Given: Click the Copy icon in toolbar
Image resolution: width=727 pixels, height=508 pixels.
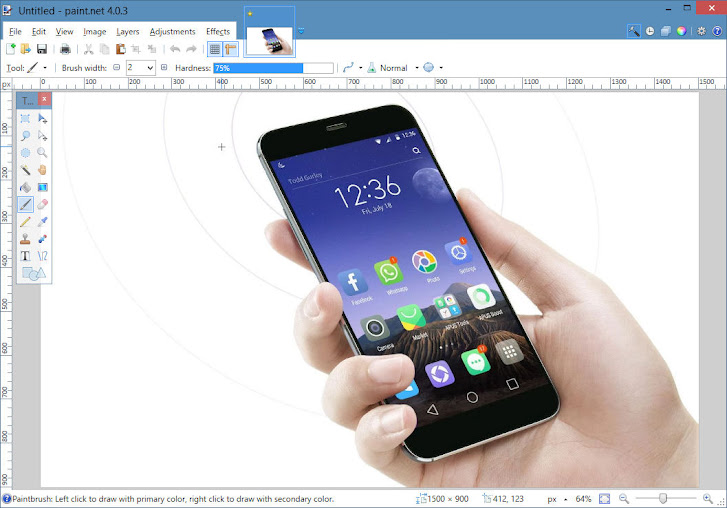Looking at the screenshot, I should (105, 49).
